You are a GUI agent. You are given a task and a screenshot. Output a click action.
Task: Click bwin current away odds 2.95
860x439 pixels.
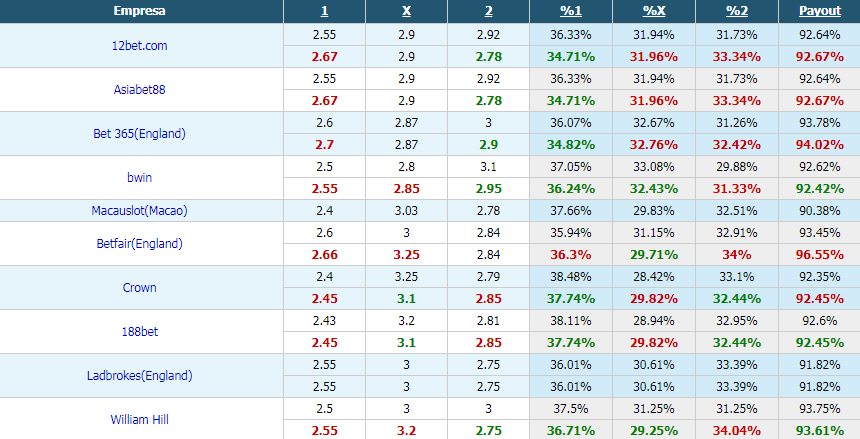click(x=489, y=189)
